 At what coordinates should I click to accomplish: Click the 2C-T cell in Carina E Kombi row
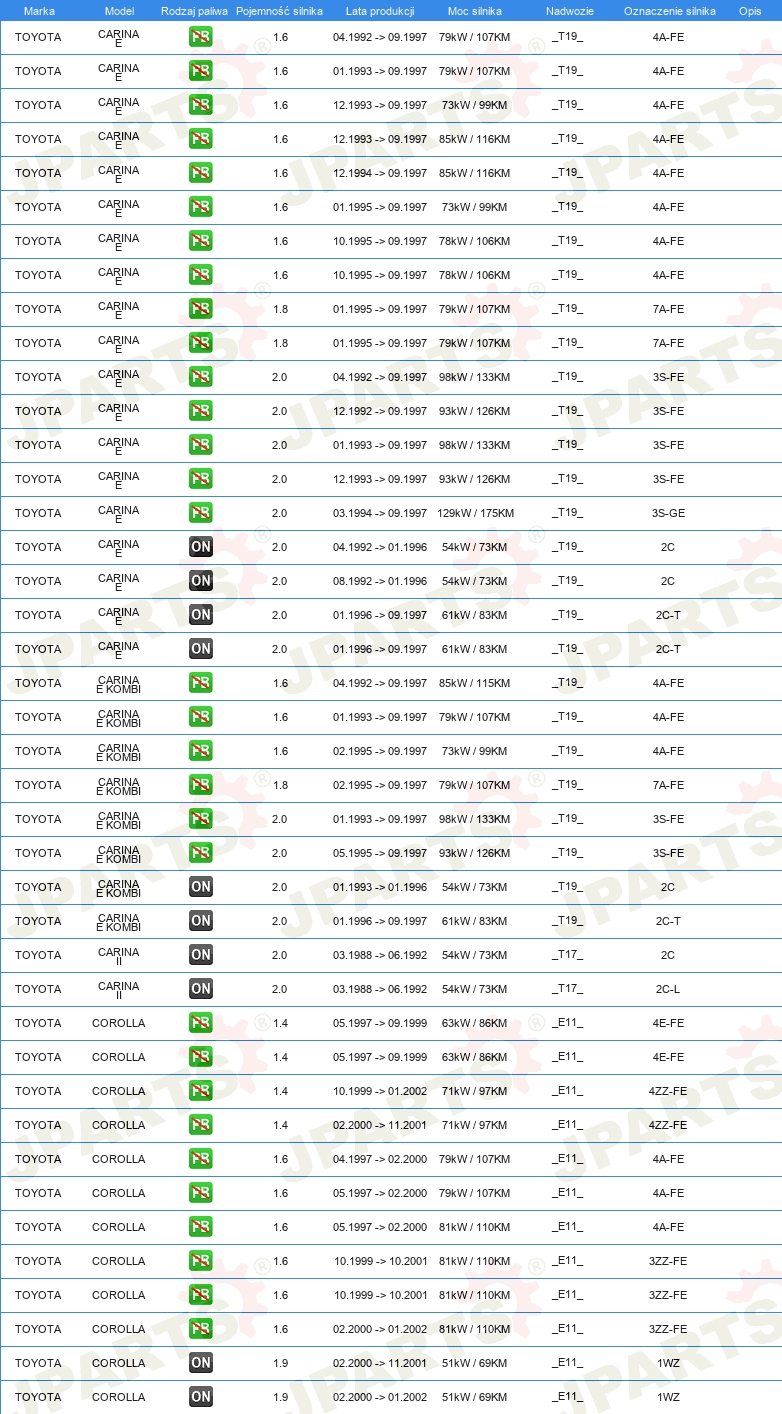tap(668, 921)
